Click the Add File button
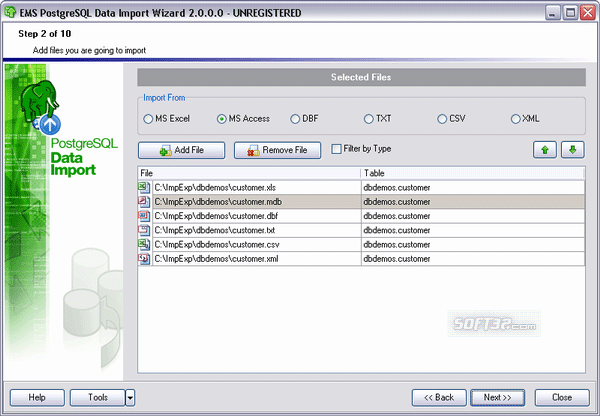The width and height of the screenshot is (600, 416). click(181, 150)
